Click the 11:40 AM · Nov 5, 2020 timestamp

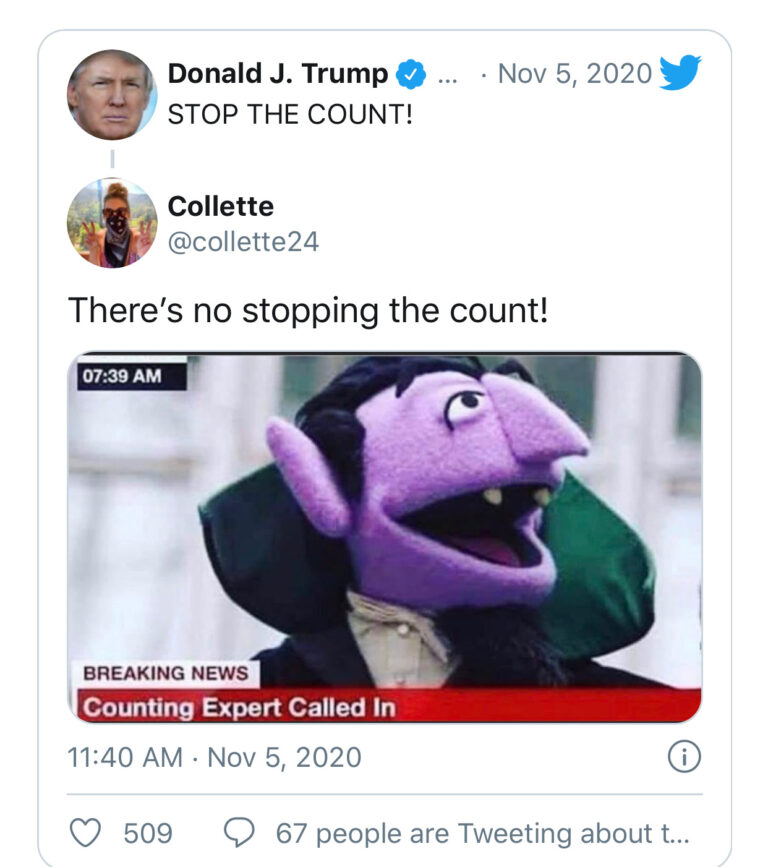coord(214,758)
